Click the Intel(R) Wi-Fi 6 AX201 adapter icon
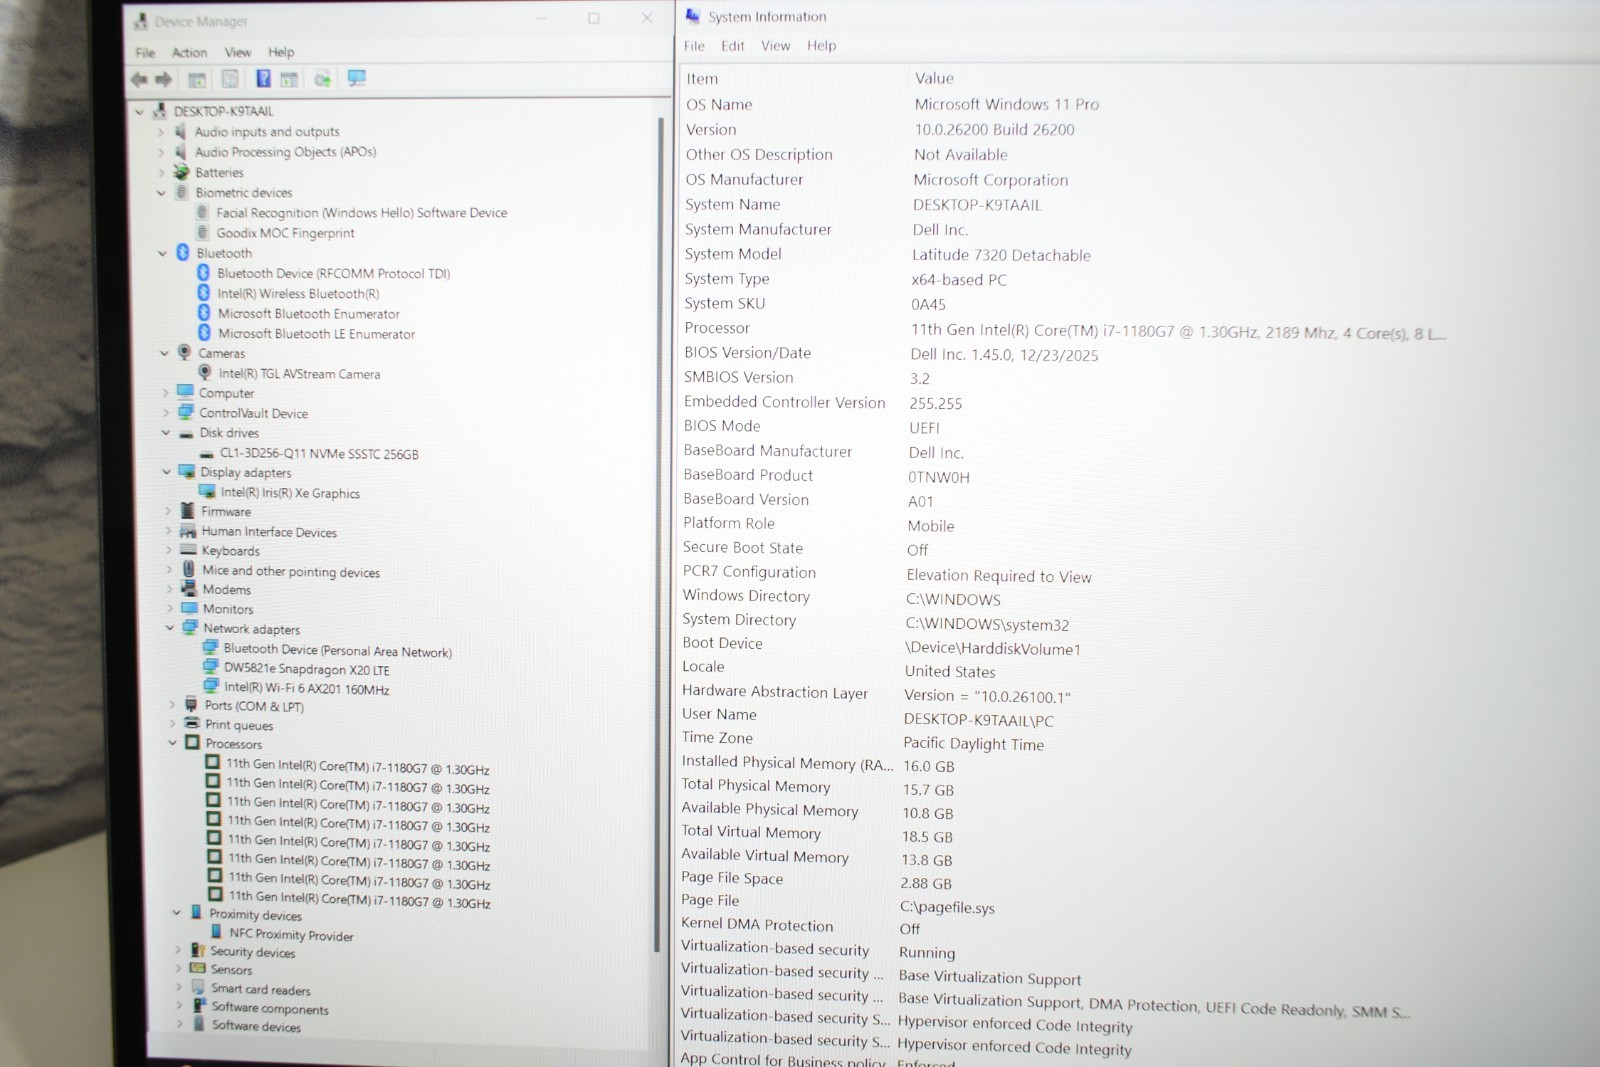 [x=211, y=686]
